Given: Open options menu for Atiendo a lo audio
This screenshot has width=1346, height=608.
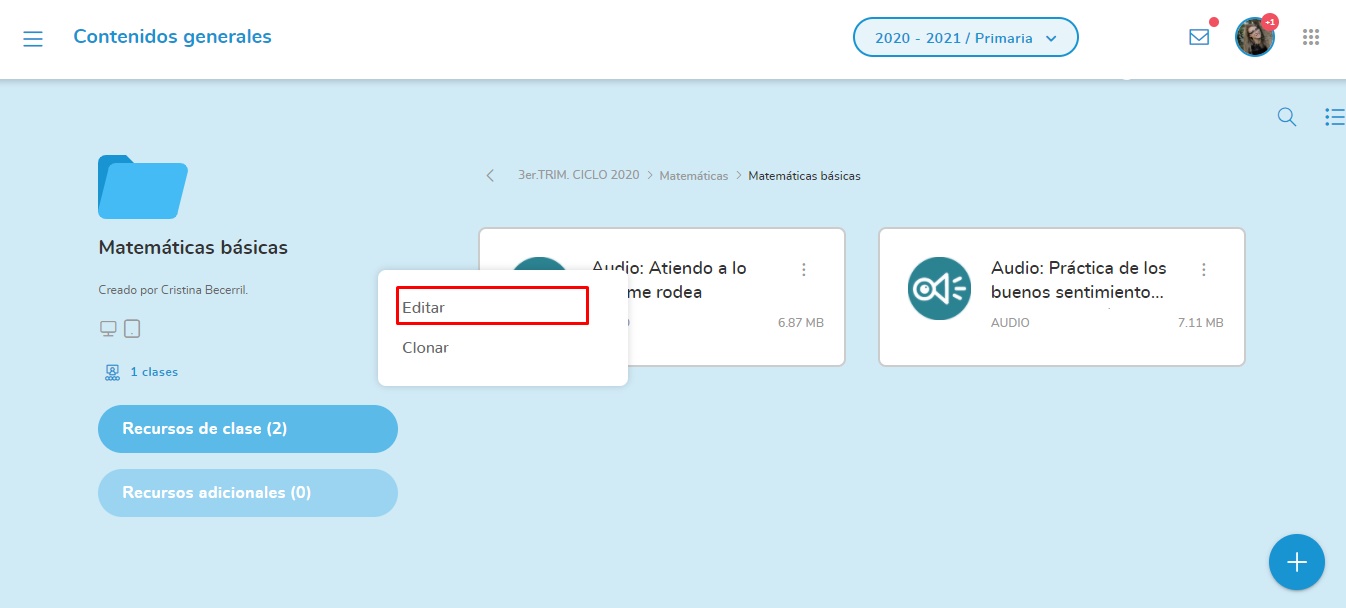Looking at the screenshot, I should [x=804, y=270].
